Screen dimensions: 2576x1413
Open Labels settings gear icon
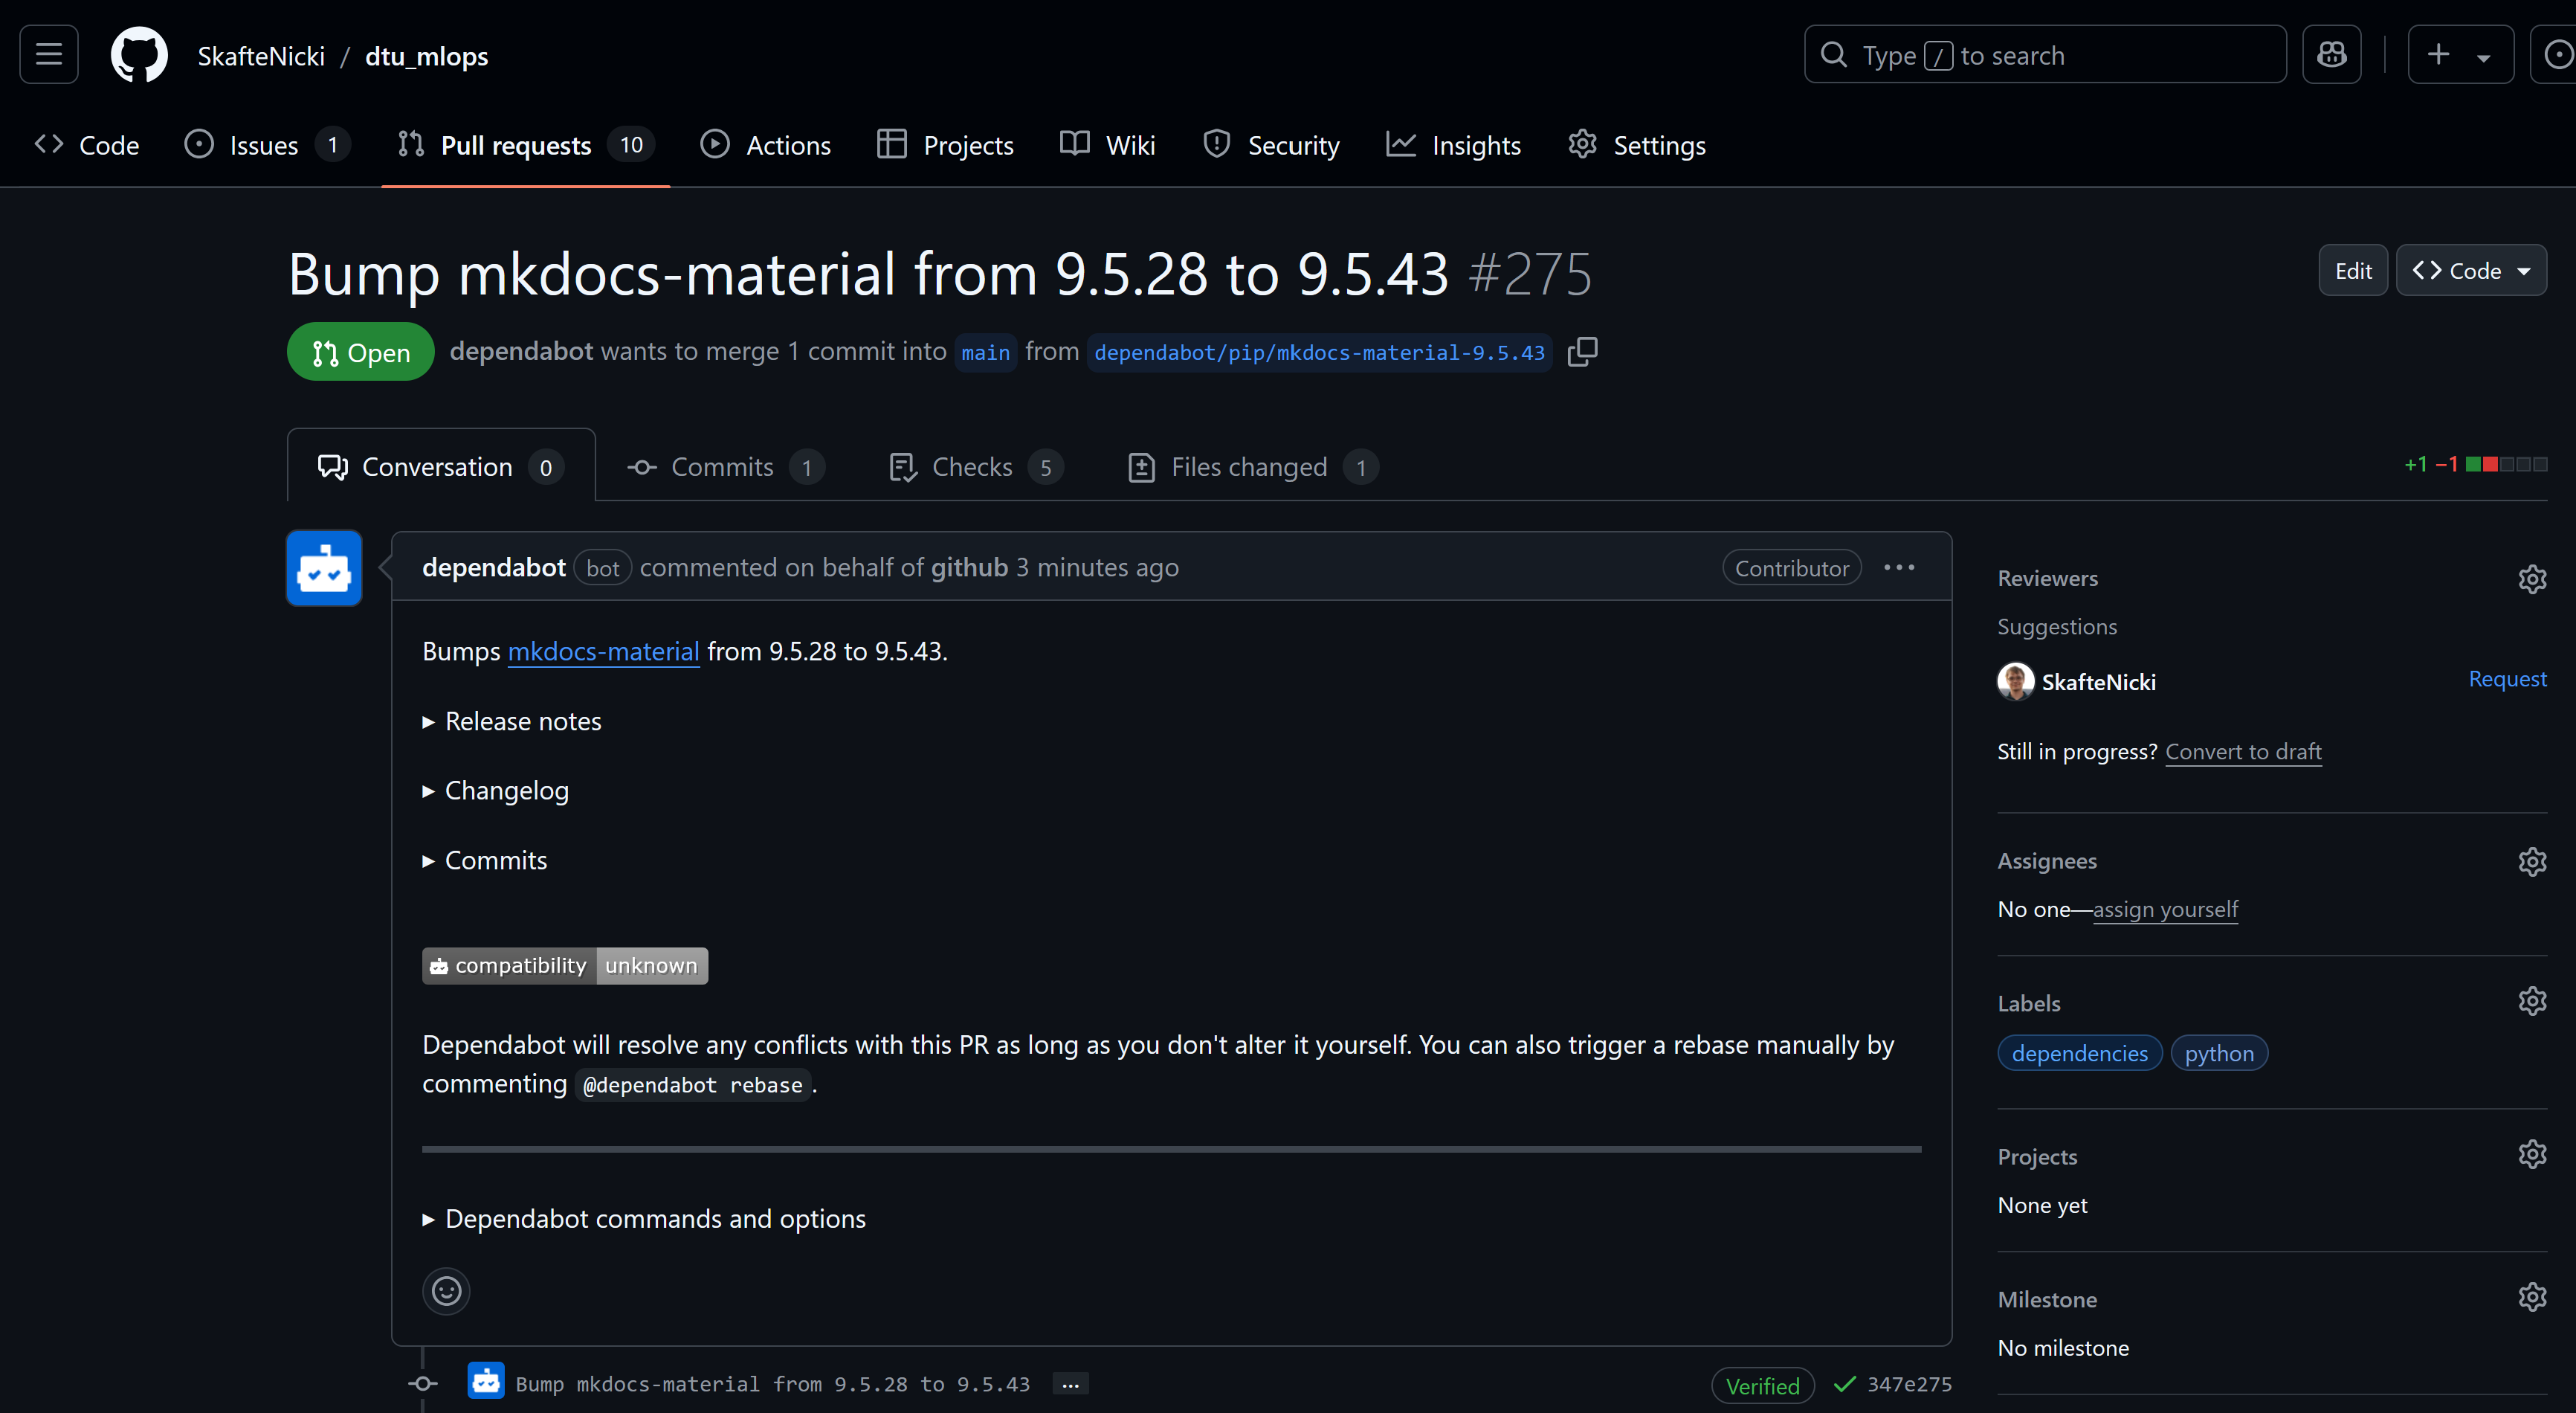(2531, 1002)
